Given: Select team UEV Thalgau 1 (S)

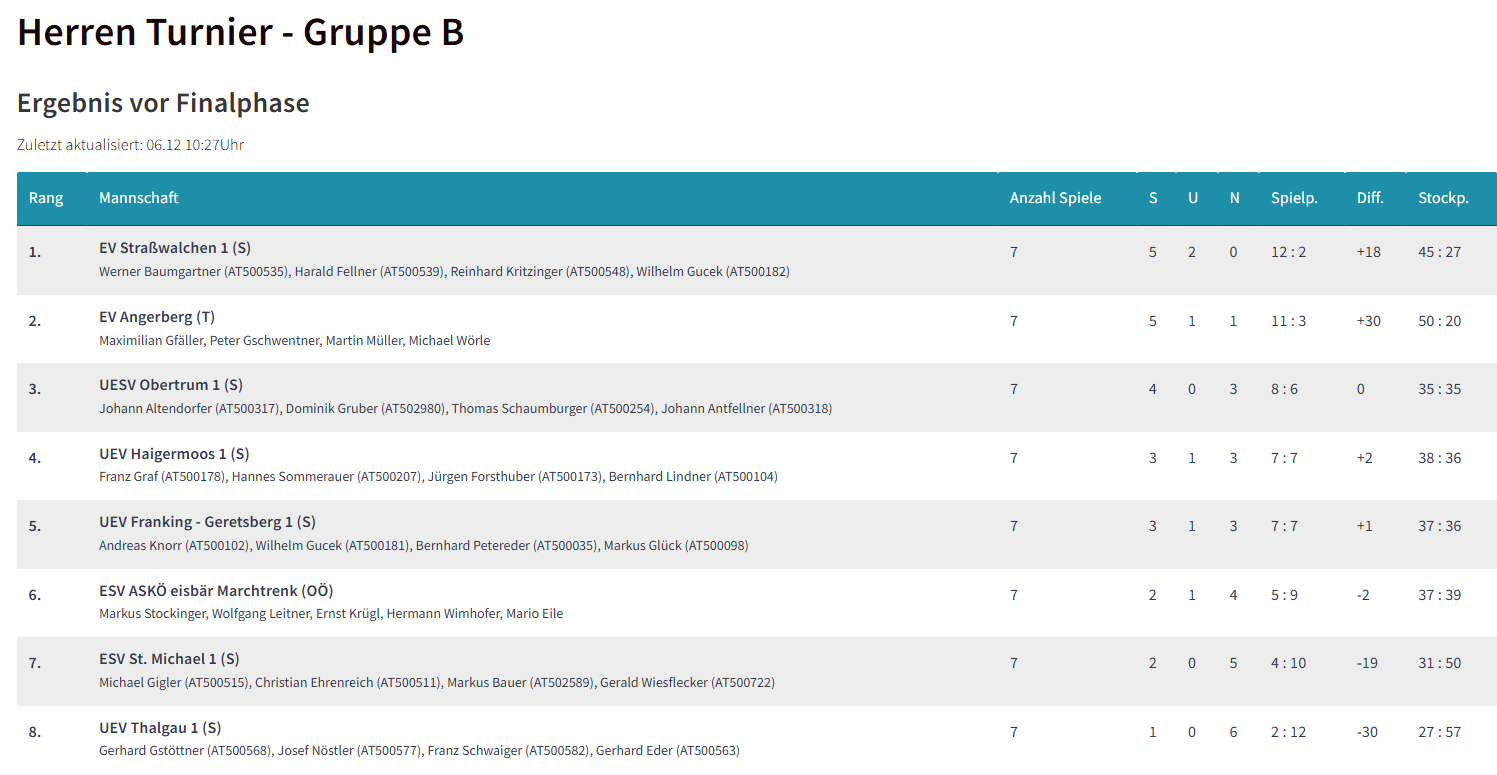Looking at the screenshot, I should (160, 728).
